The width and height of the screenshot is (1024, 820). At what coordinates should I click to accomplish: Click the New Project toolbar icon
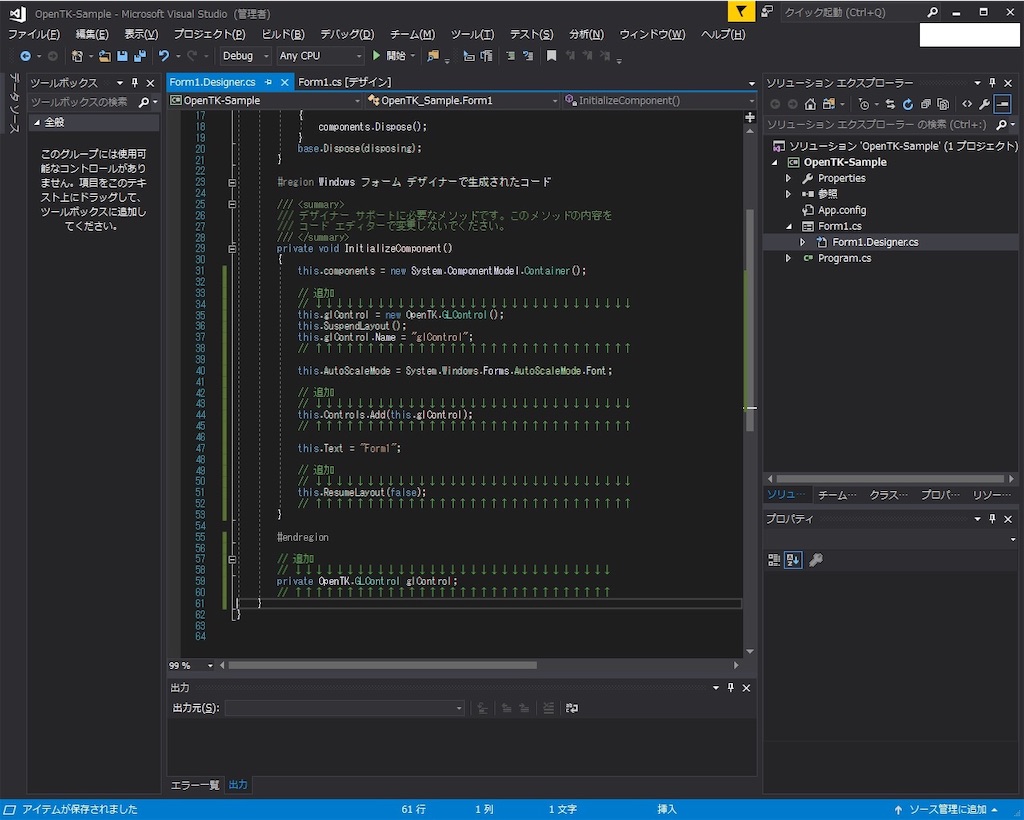[77, 56]
